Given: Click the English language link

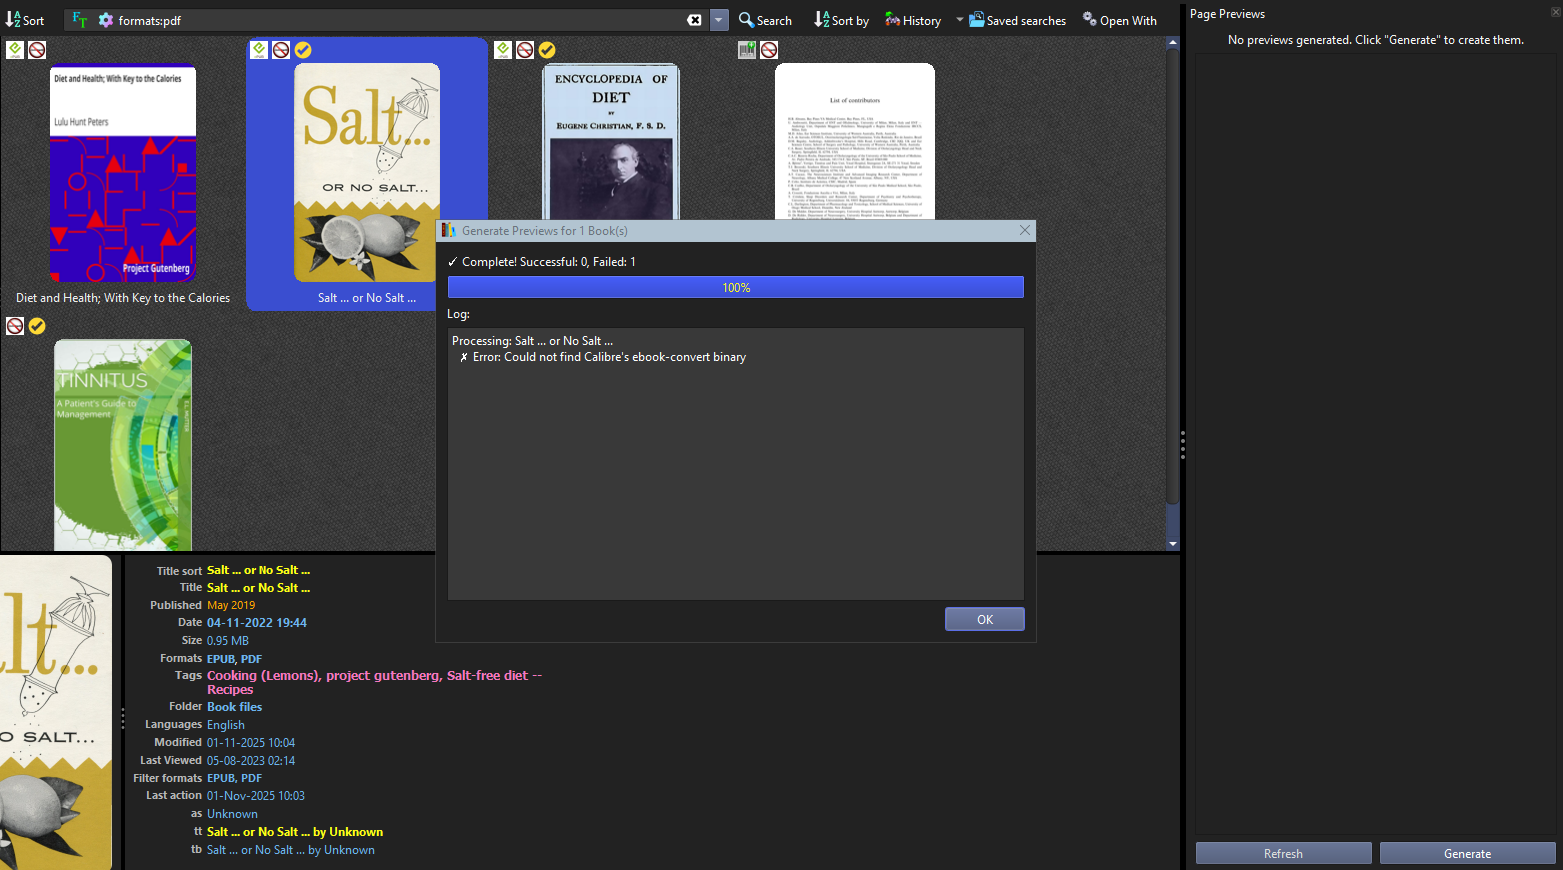Looking at the screenshot, I should coord(226,725).
